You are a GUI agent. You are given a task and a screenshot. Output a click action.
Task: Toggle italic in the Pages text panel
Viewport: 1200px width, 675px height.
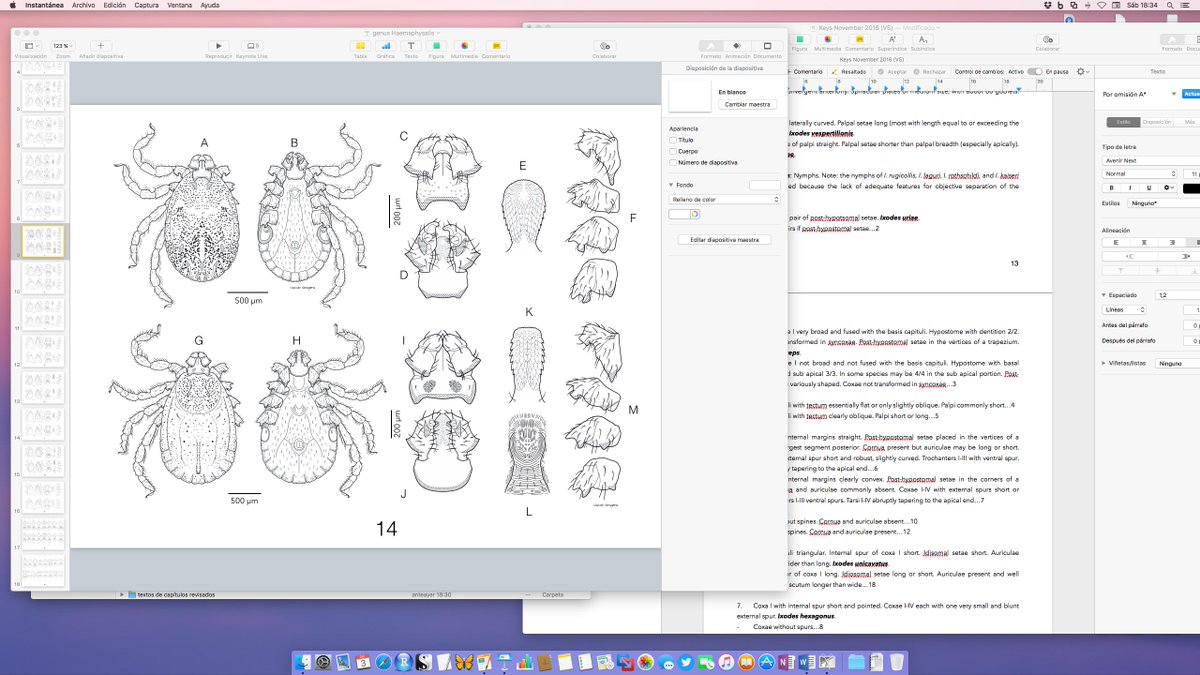(1130, 187)
